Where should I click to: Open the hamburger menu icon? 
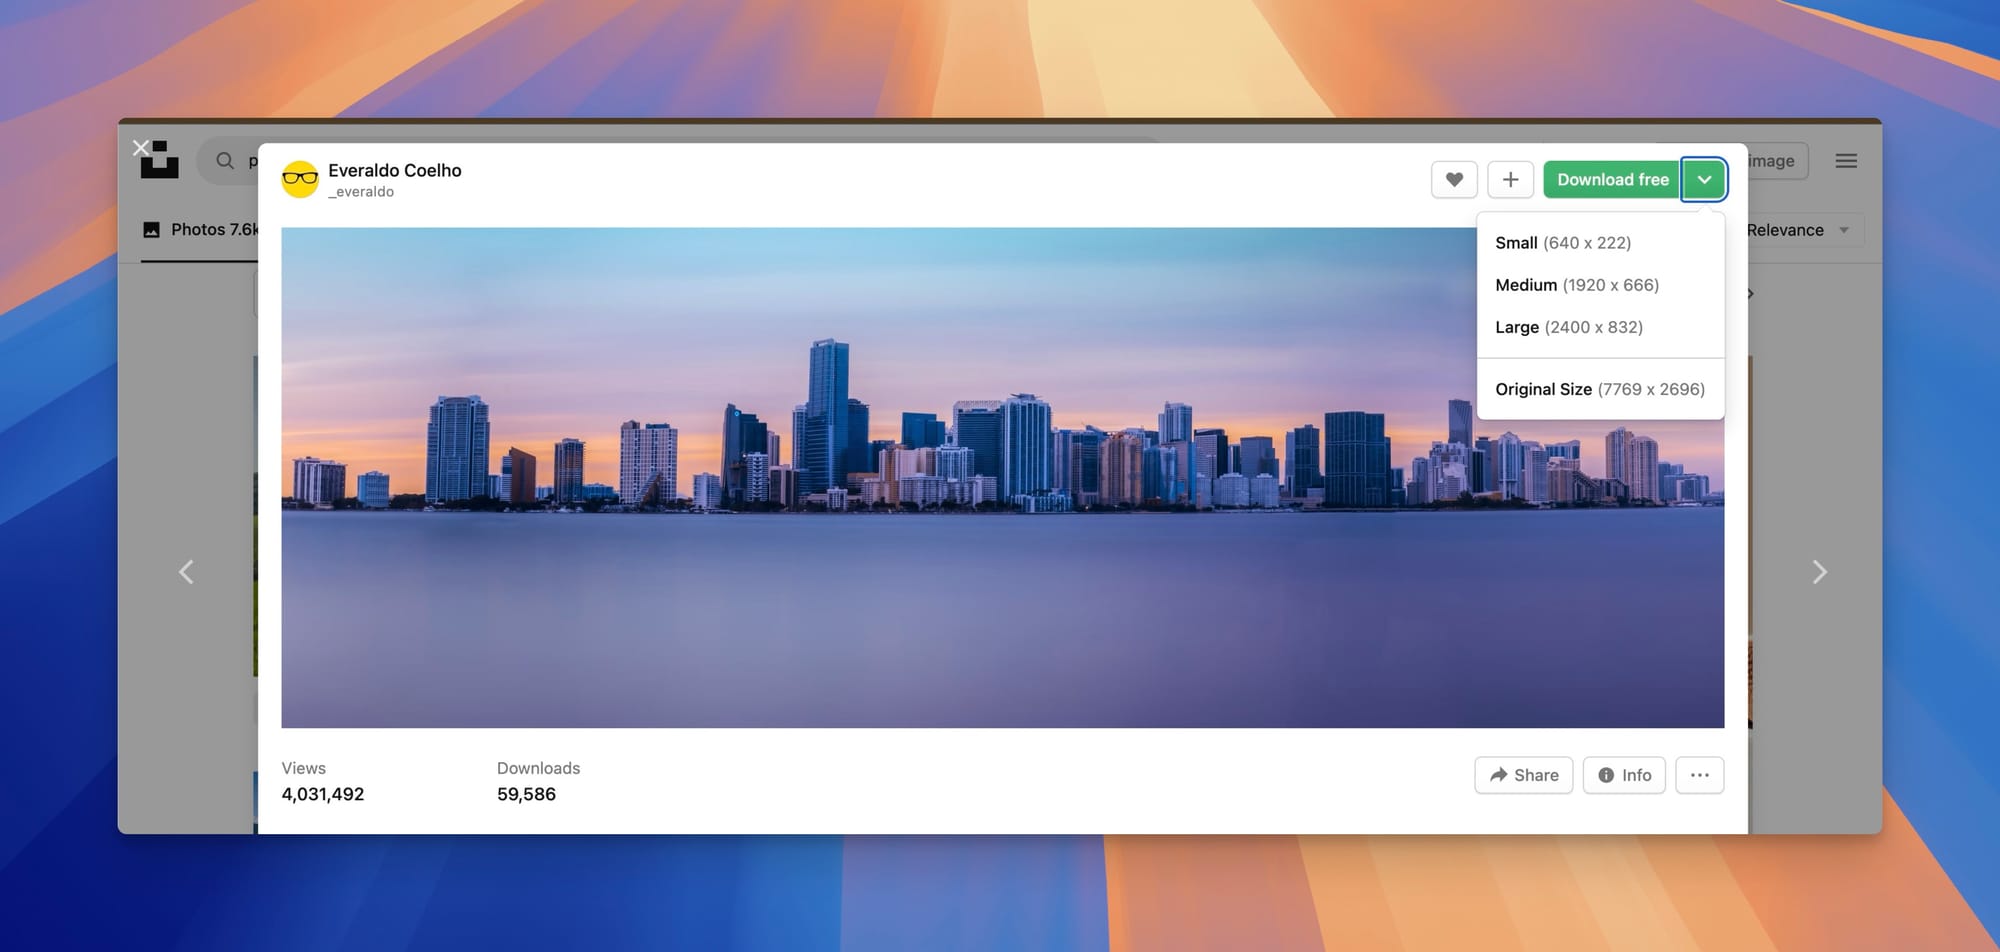(1846, 161)
